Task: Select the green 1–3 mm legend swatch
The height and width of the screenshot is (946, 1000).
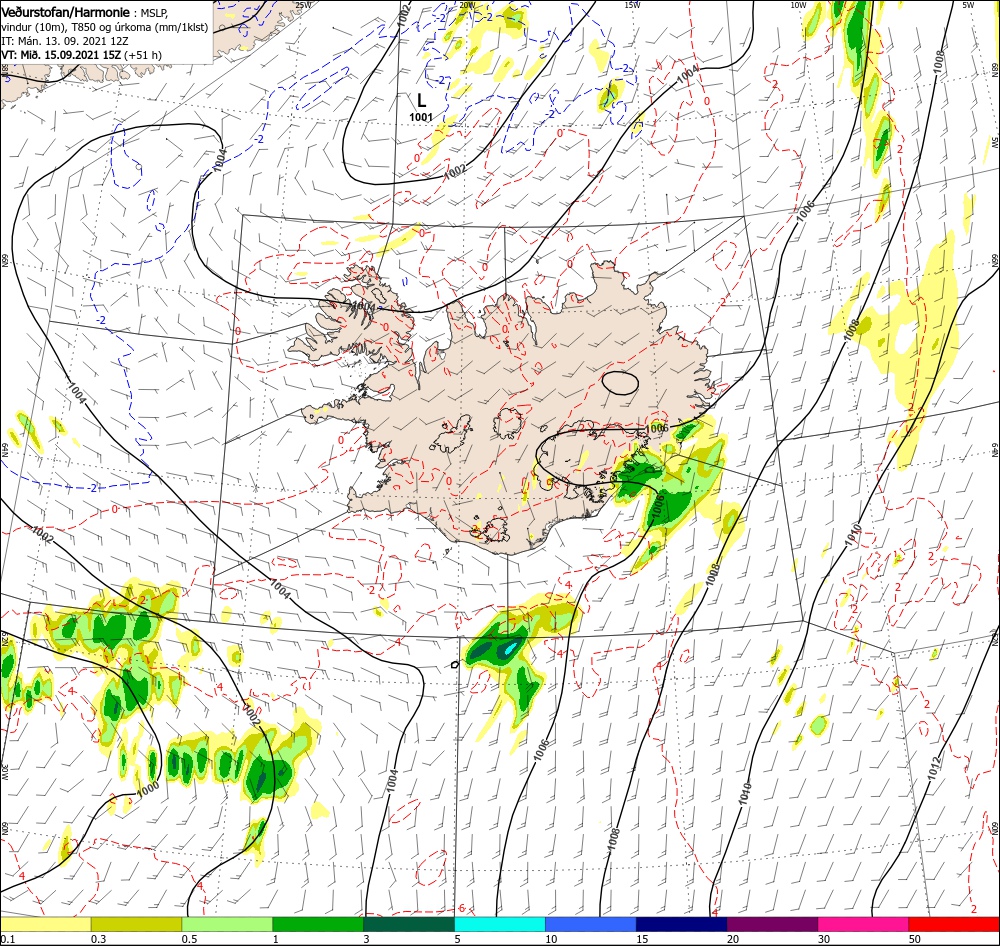Action: [318, 924]
